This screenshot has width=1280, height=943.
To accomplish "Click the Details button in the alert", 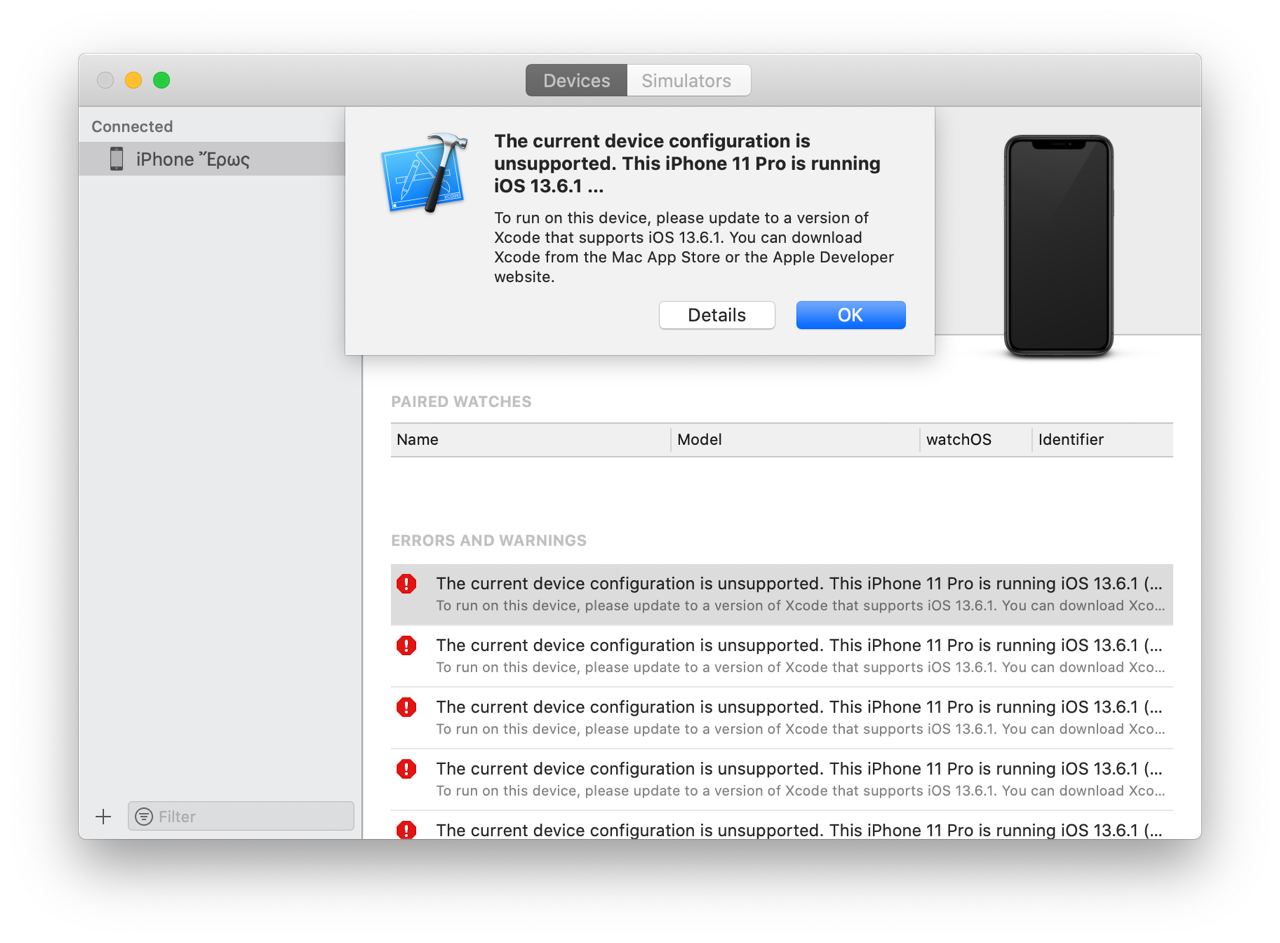I will 717,315.
